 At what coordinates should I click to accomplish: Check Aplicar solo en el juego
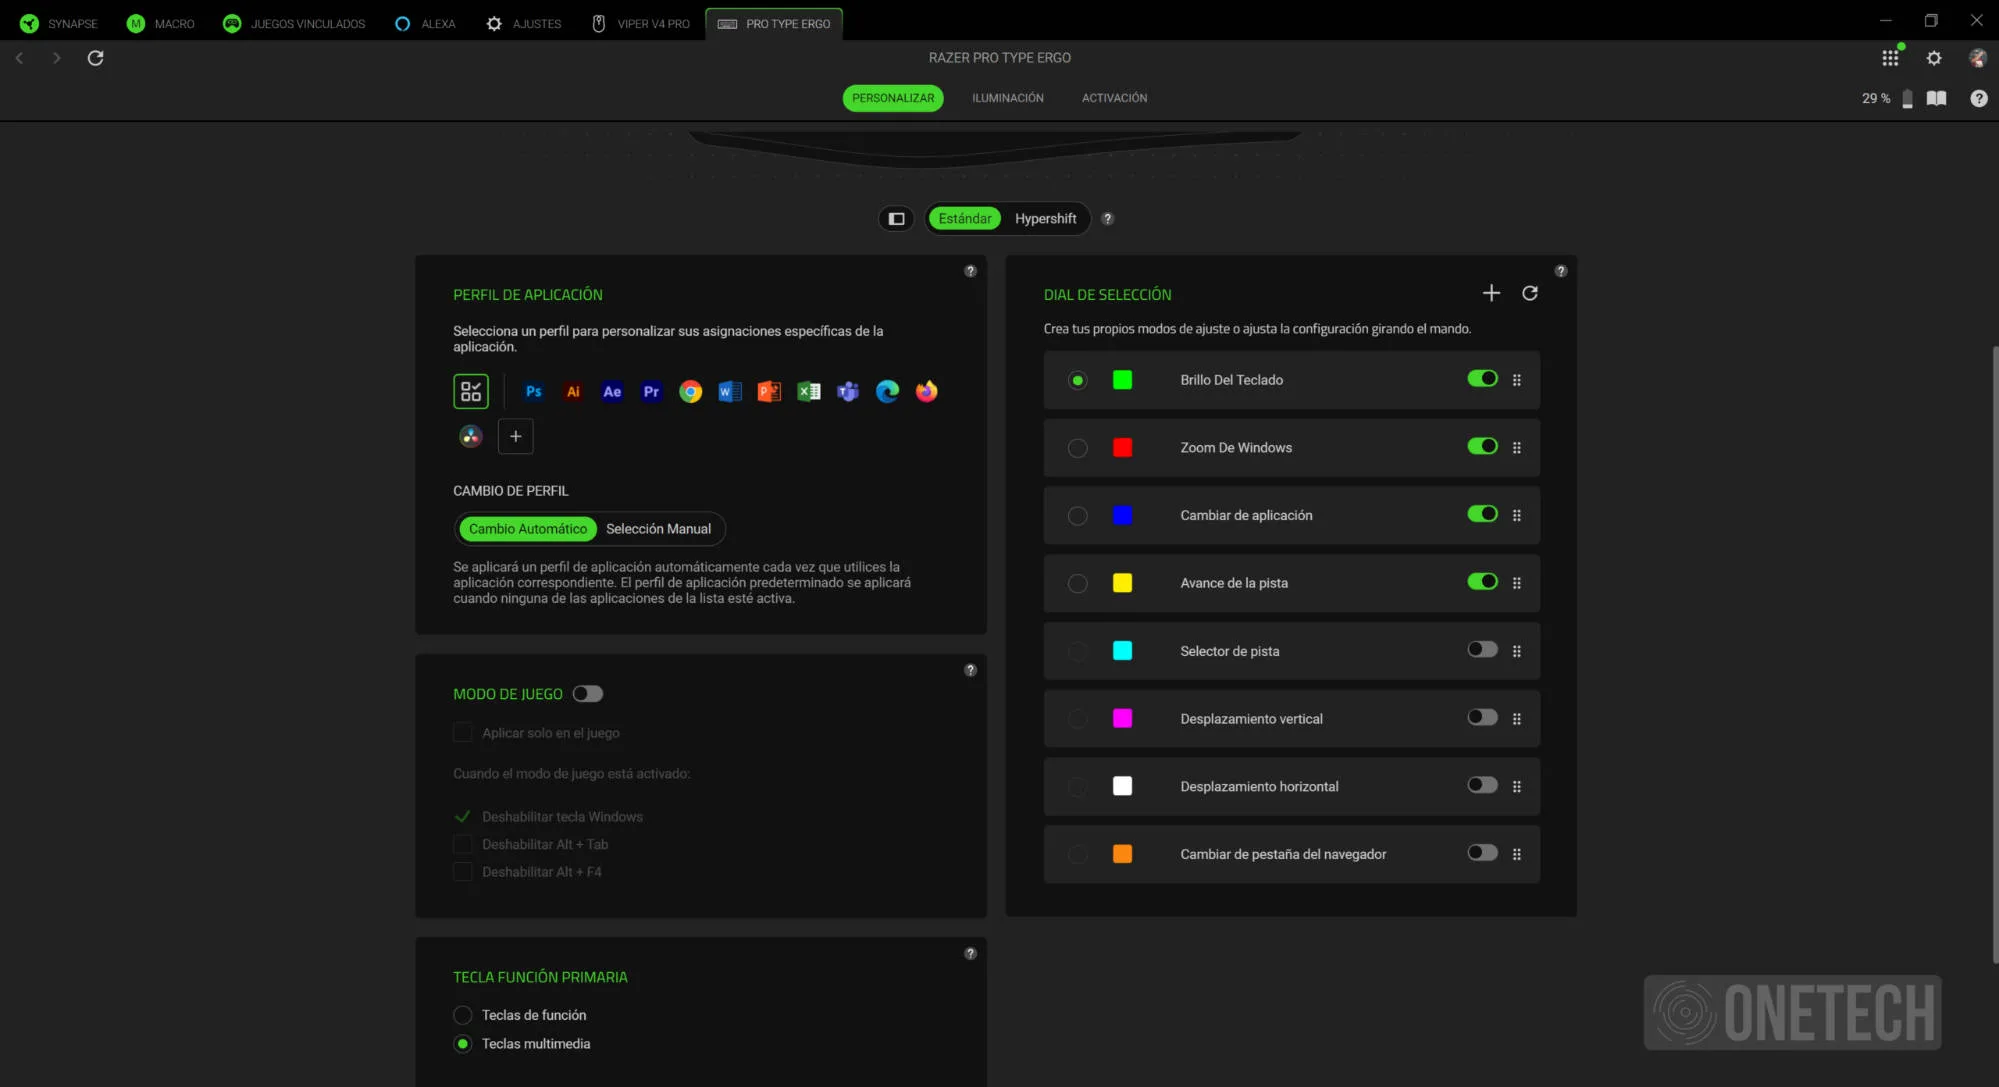(x=462, y=733)
